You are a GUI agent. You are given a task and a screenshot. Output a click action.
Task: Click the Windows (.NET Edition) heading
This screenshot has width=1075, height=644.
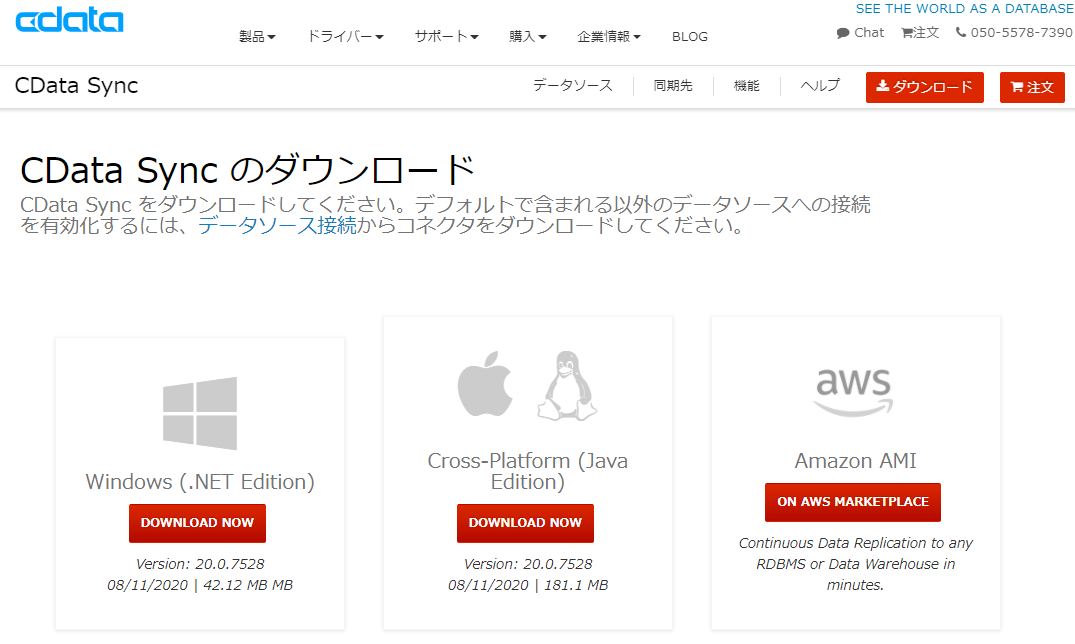pos(200,481)
